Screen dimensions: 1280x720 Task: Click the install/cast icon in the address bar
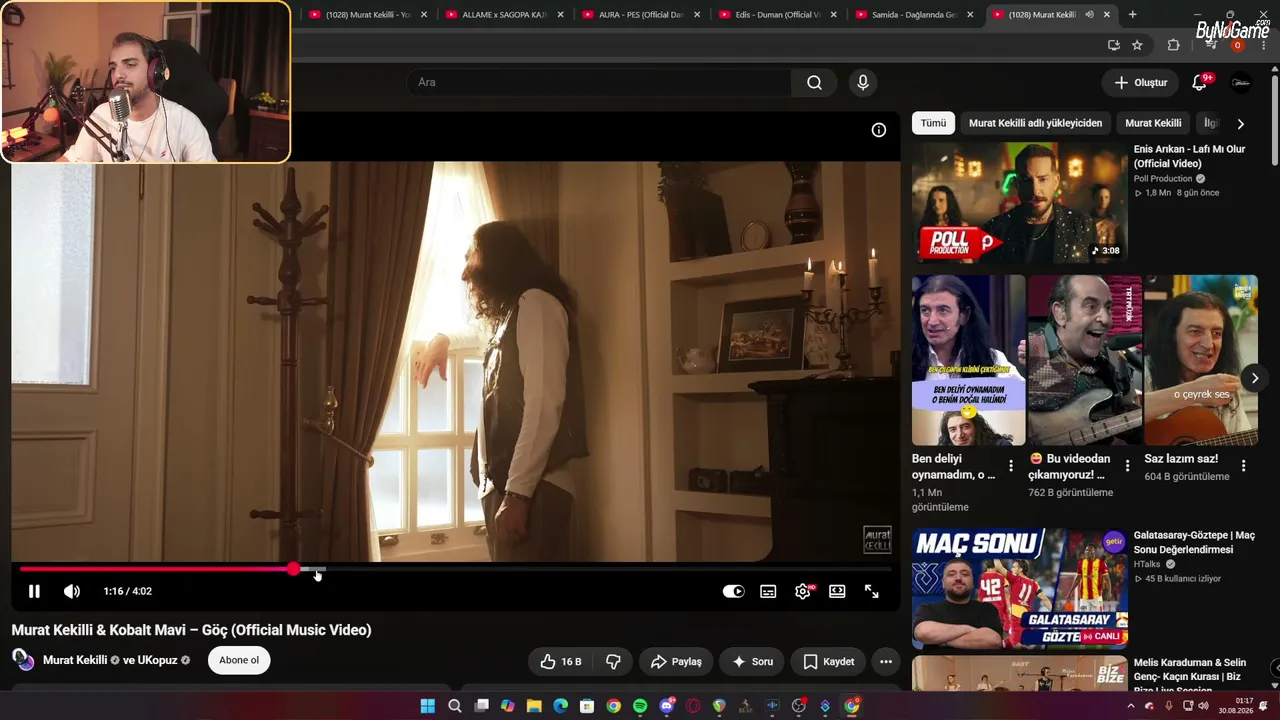pos(1114,45)
